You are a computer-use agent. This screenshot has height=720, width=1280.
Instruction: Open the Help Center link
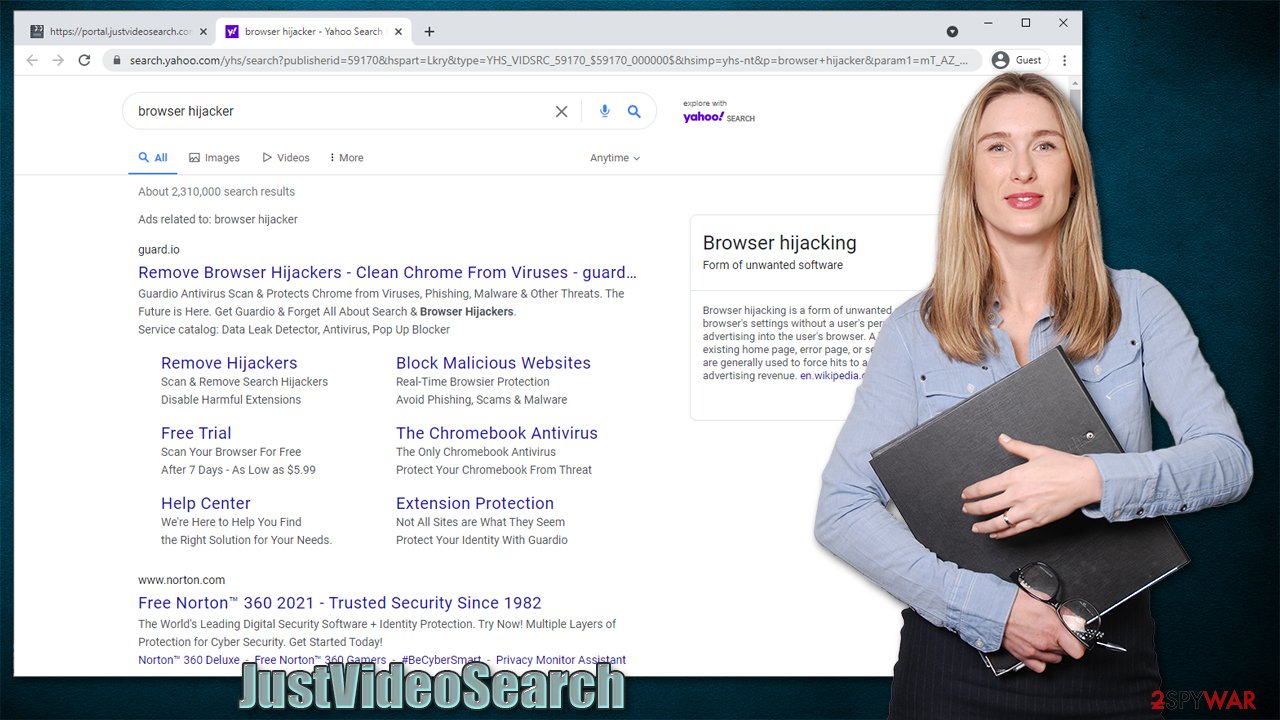coord(206,503)
